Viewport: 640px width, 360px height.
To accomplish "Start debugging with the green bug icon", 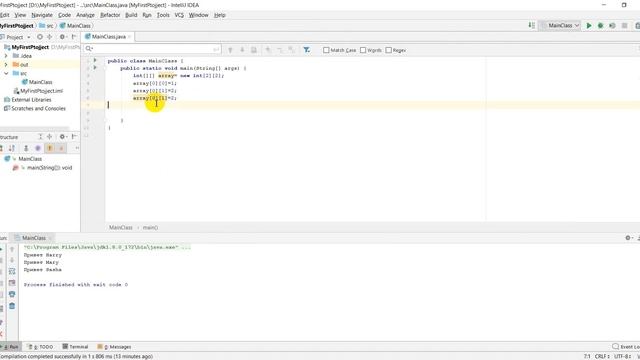I will (x=600, y=26).
